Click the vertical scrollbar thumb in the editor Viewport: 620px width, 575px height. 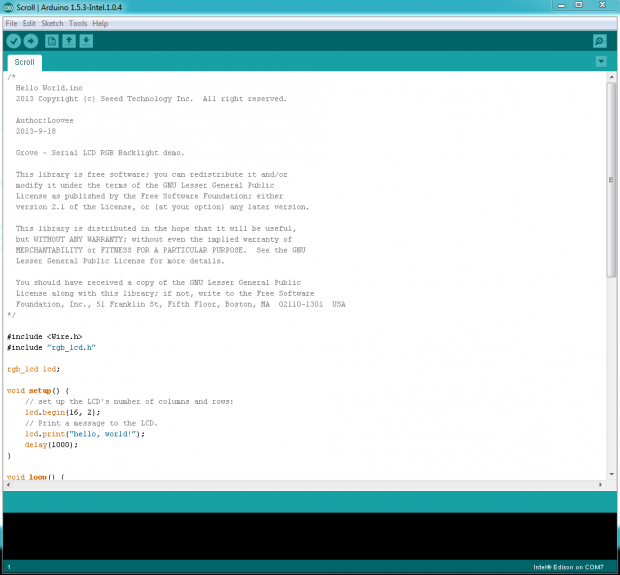click(x=611, y=180)
